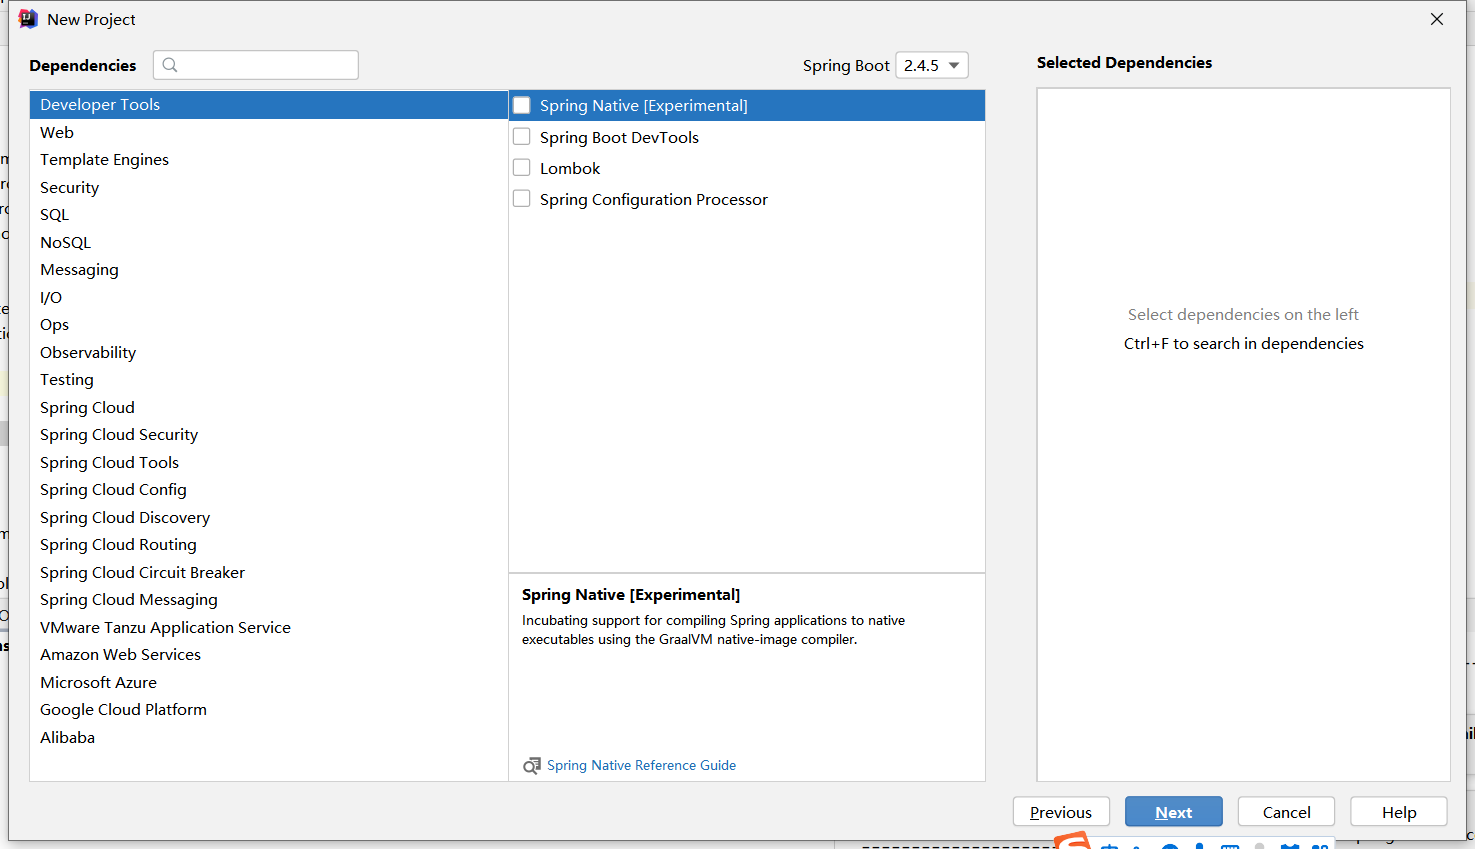1475x849 pixels.
Task: Focus the dependencies search field
Action: (x=256, y=65)
